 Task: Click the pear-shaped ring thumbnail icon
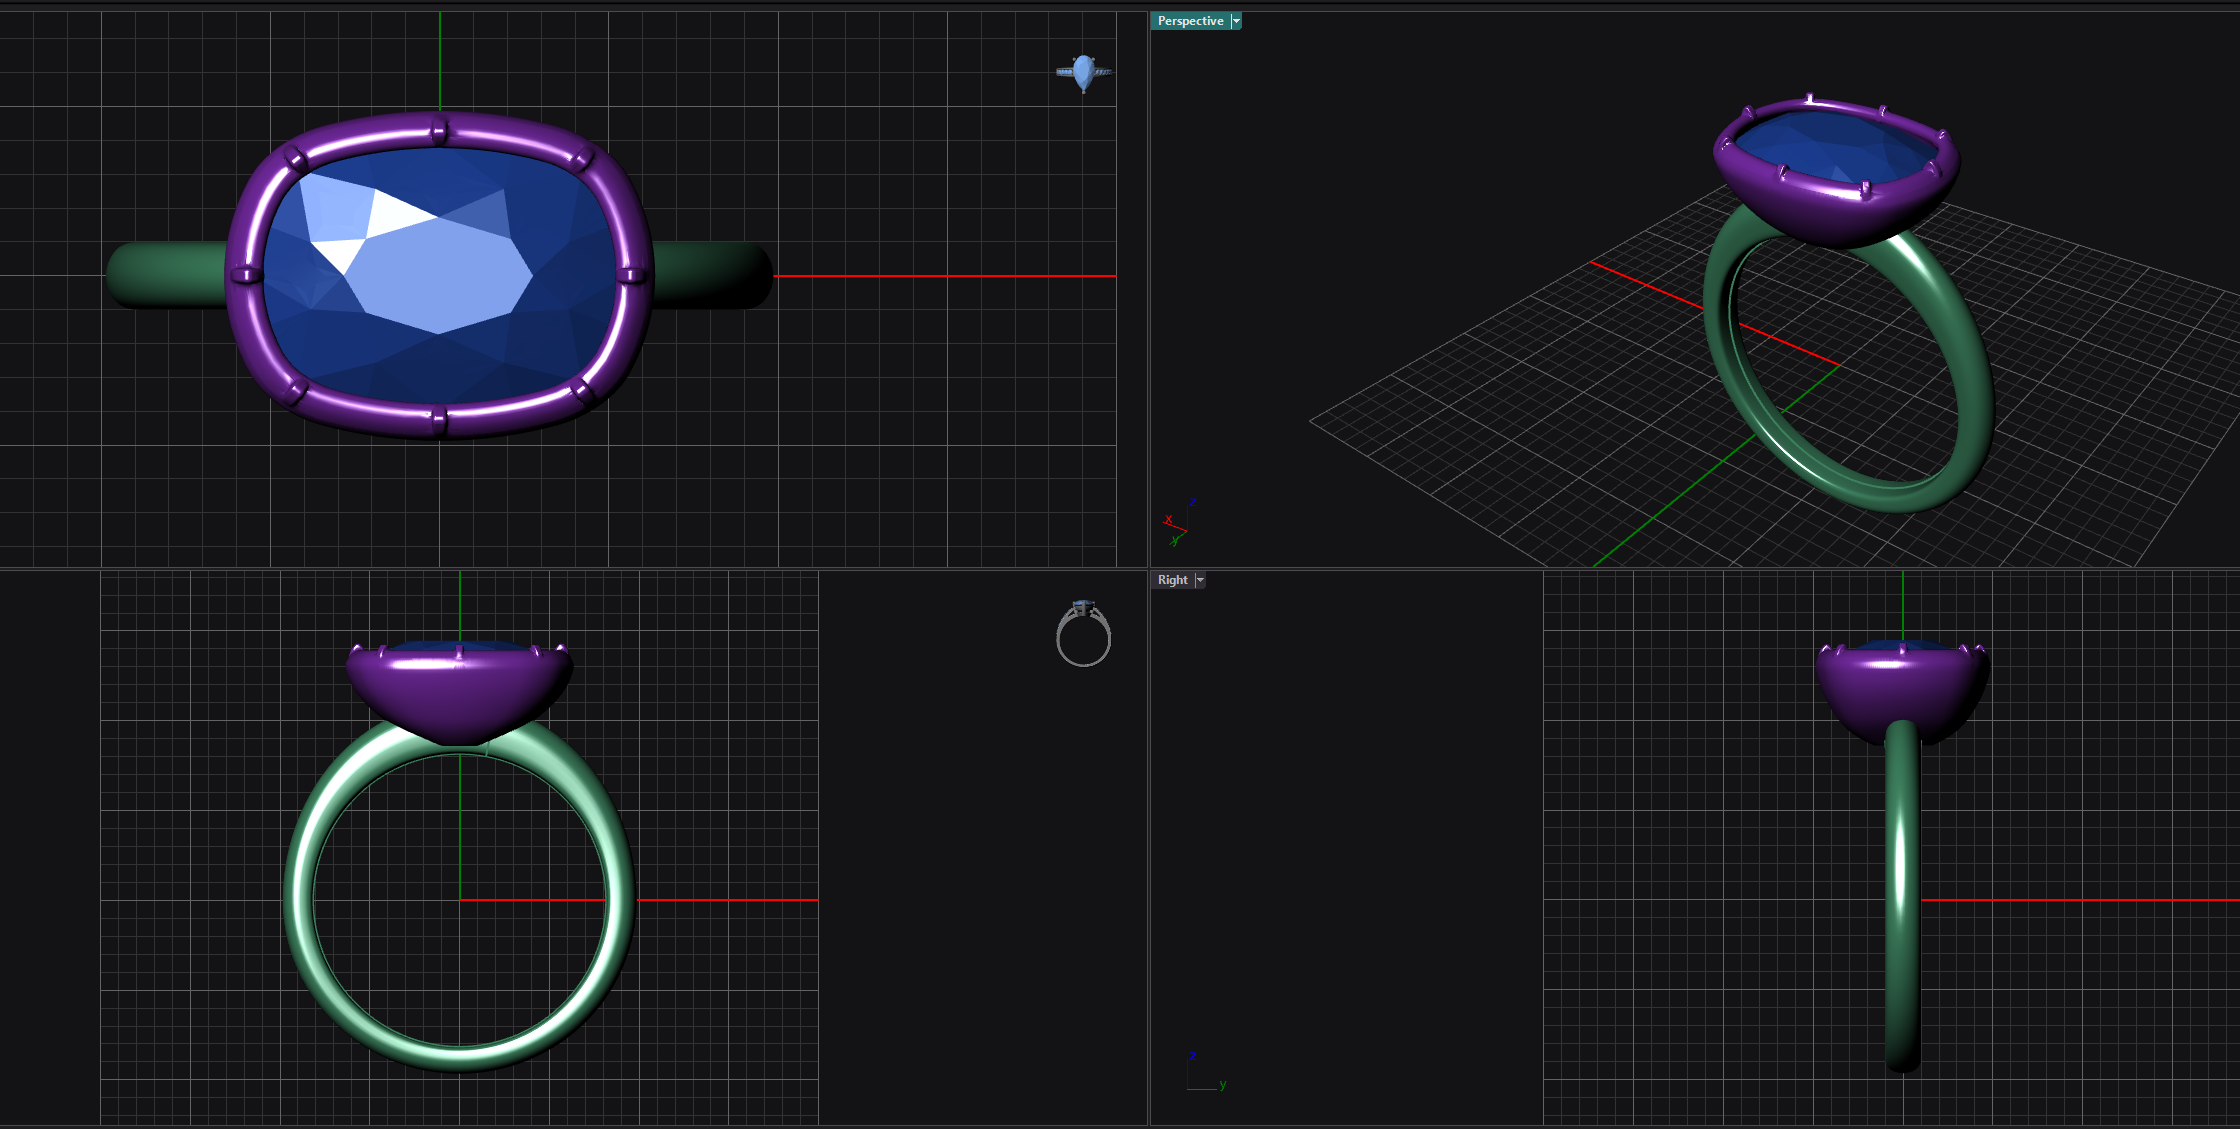click(1084, 73)
